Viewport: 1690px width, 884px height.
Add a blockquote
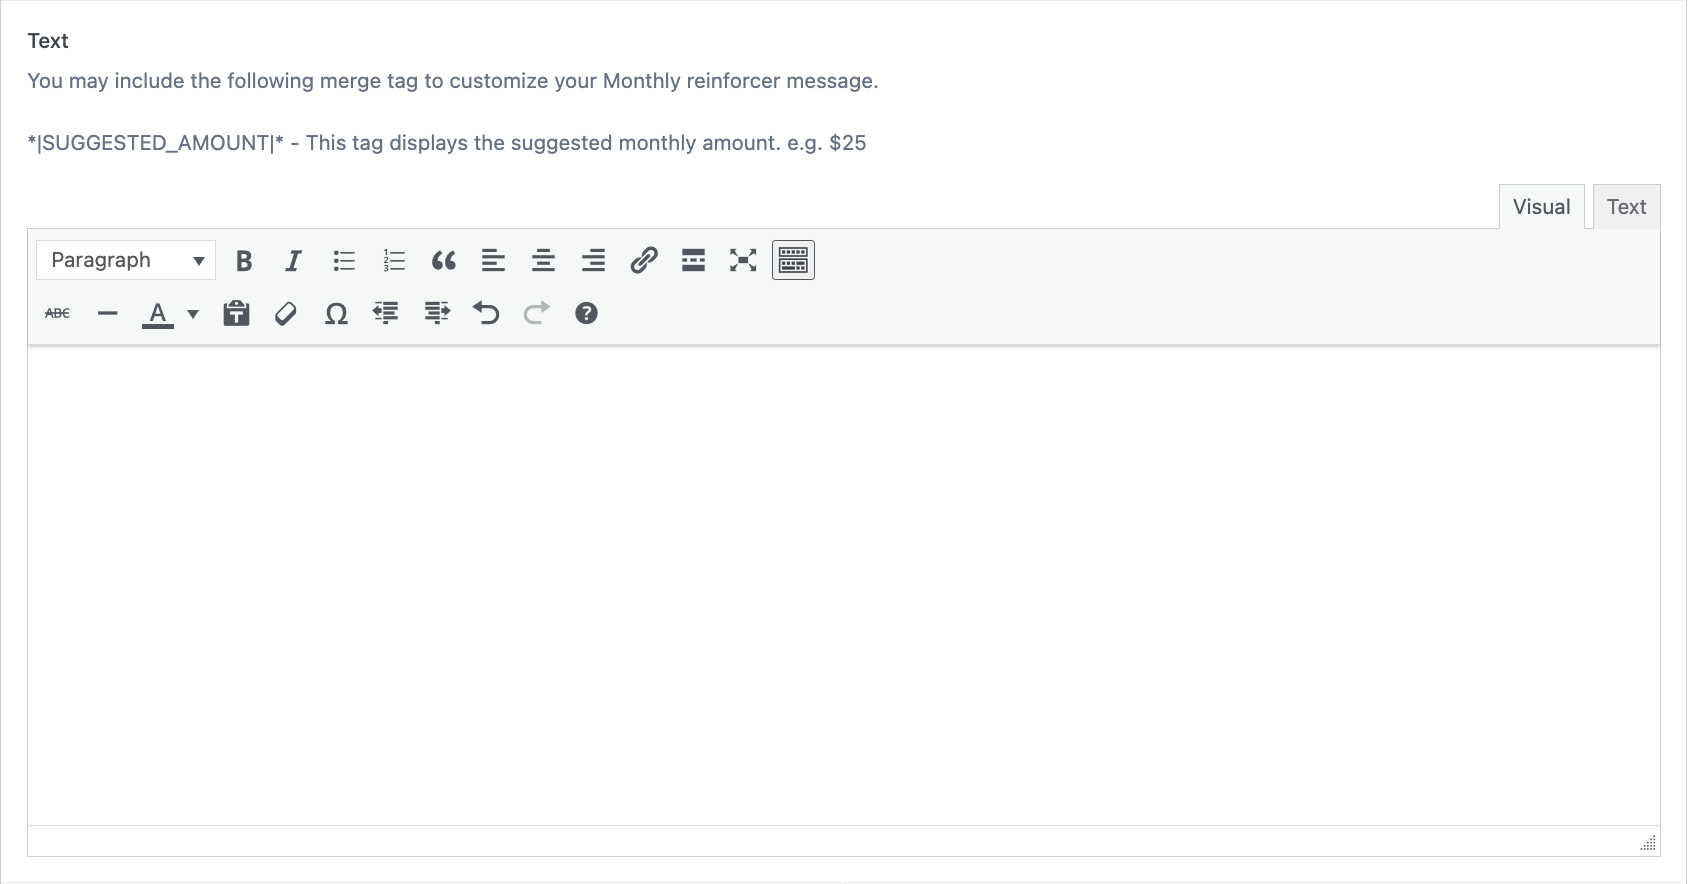coord(444,261)
